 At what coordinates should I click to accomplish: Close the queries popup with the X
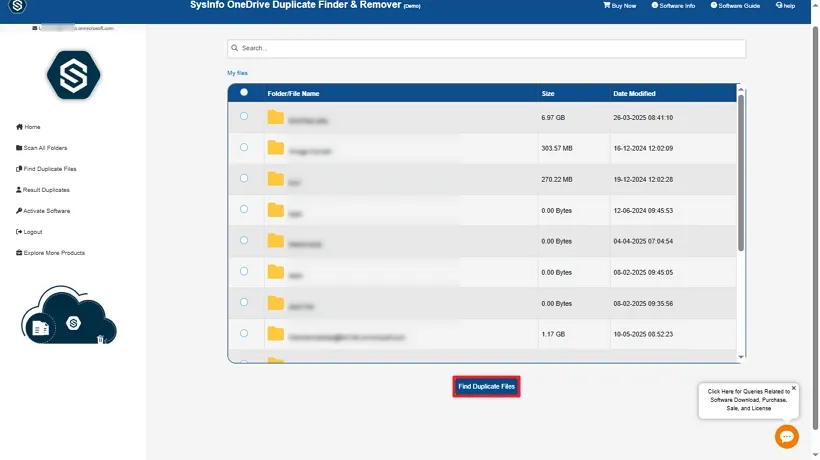click(794, 388)
